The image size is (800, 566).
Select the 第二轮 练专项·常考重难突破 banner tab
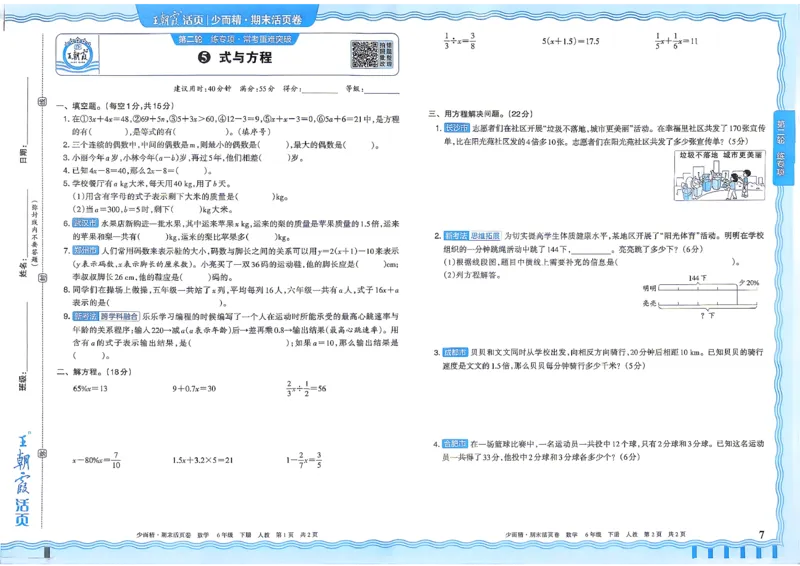click(x=235, y=39)
